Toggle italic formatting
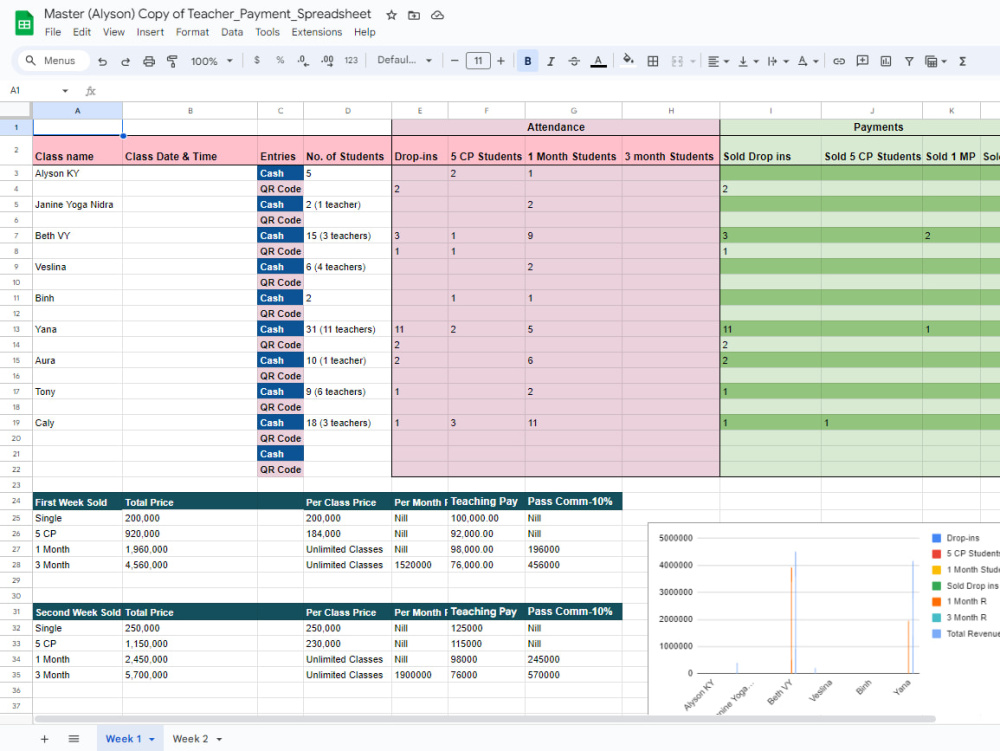Image resolution: width=1000 pixels, height=751 pixels. click(x=550, y=61)
